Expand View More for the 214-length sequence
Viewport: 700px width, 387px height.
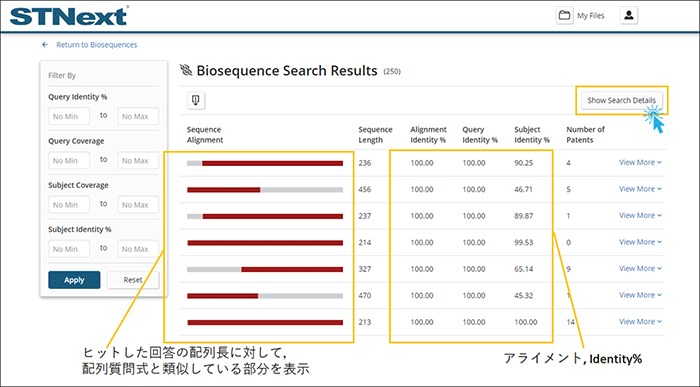click(x=640, y=242)
